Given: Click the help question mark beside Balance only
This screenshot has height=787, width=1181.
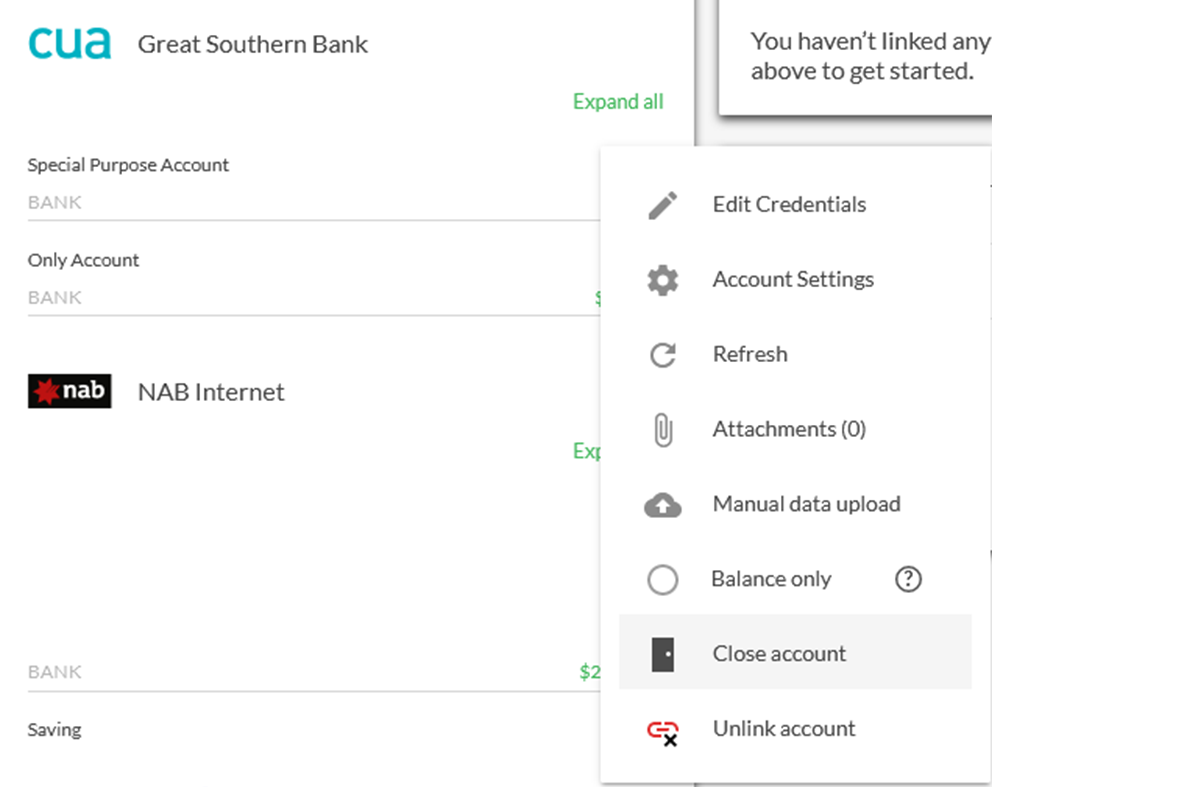Looking at the screenshot, I should point(908,579).
